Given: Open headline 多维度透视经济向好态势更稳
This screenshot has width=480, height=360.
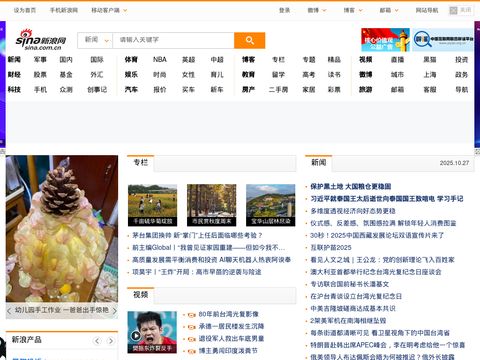Looking at the screenshot, I should 353,211.
